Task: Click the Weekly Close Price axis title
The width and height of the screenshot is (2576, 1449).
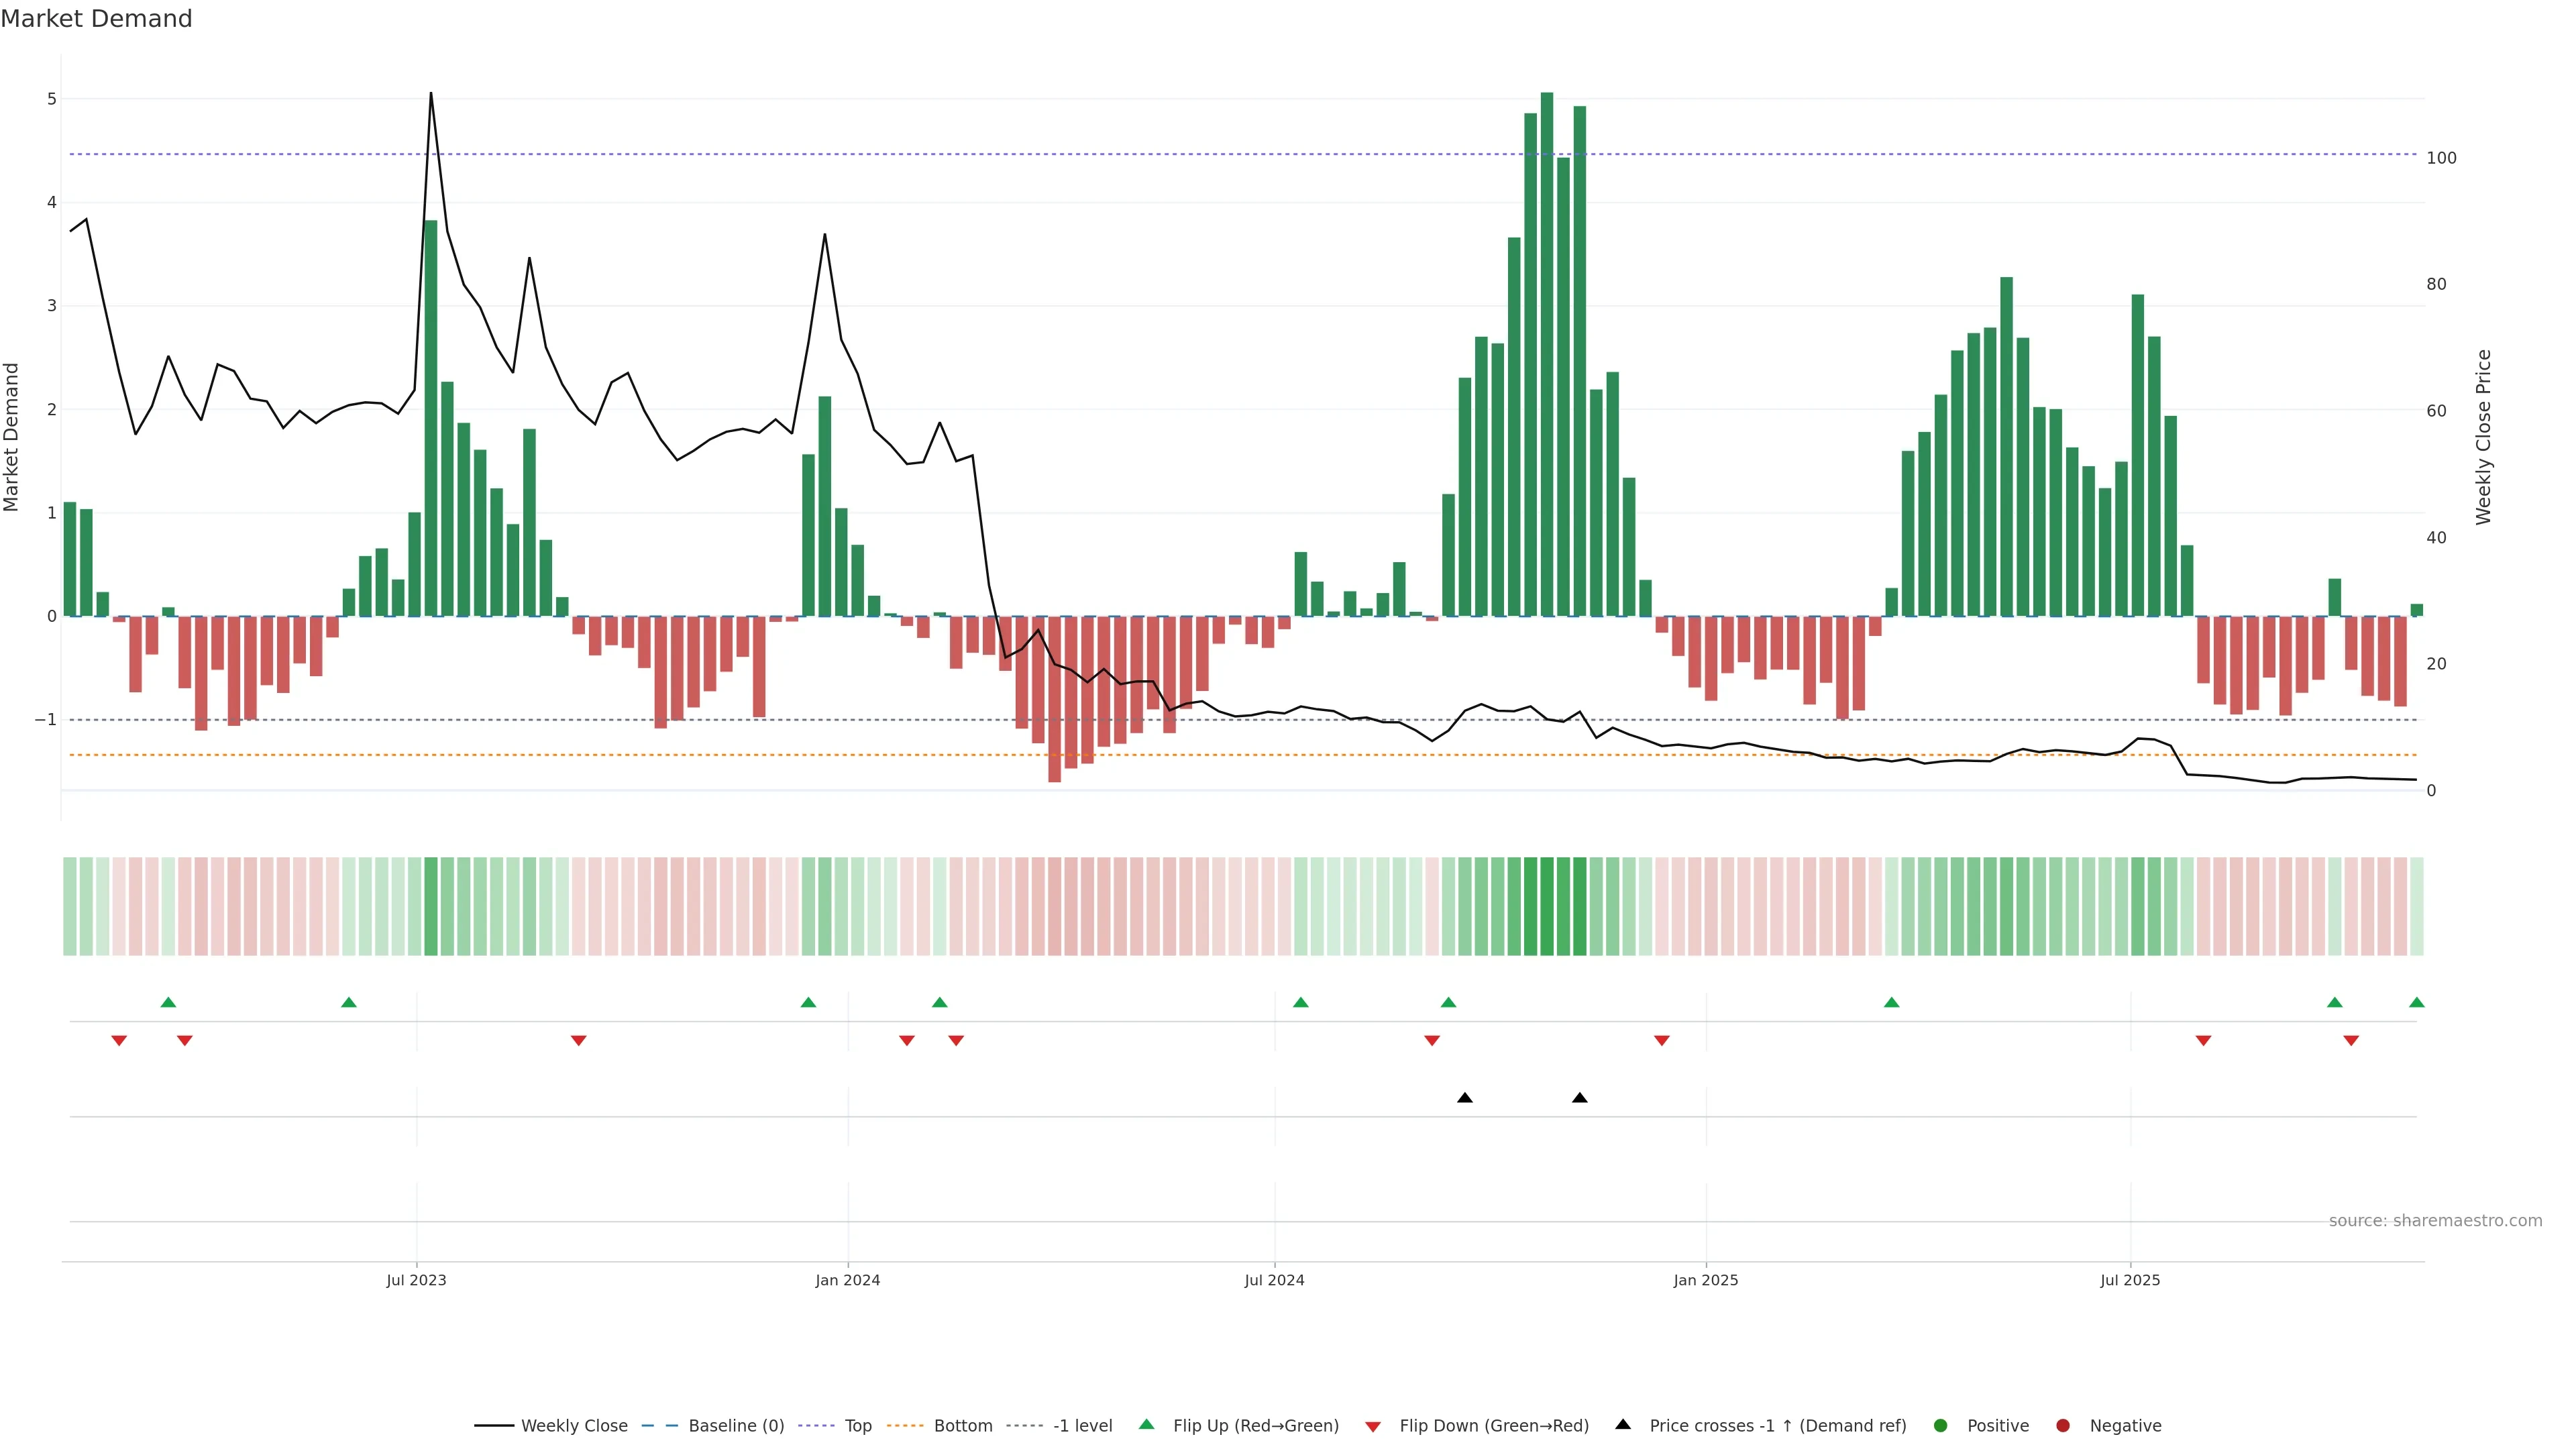Action: pos(2484,437)
